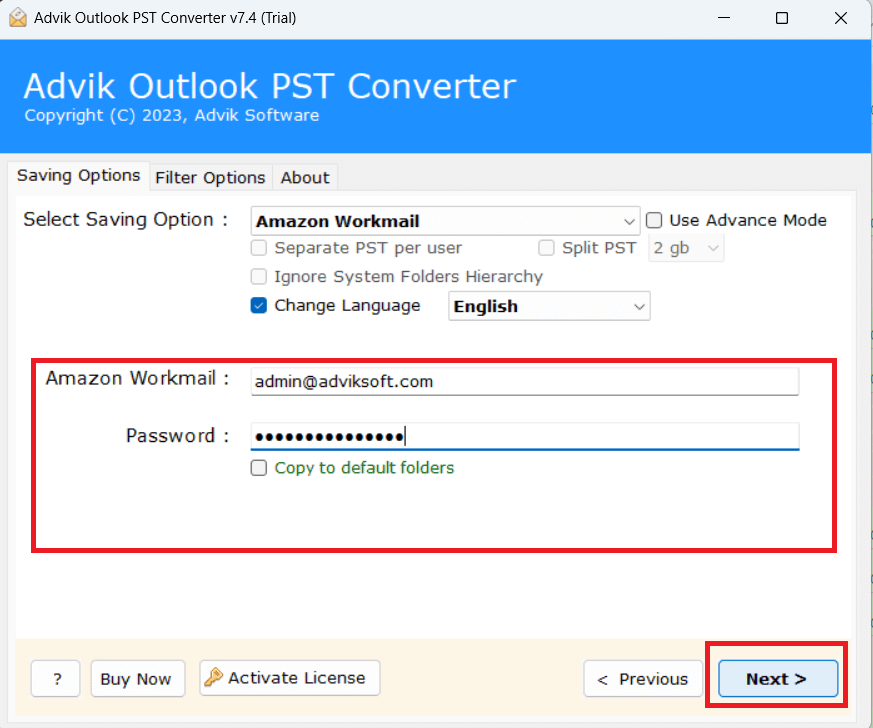The width and height of the screenshot is (873, 728).
Task: Click the 'Copyright (C) 2023, Advik Software' text
Action: 171,115
